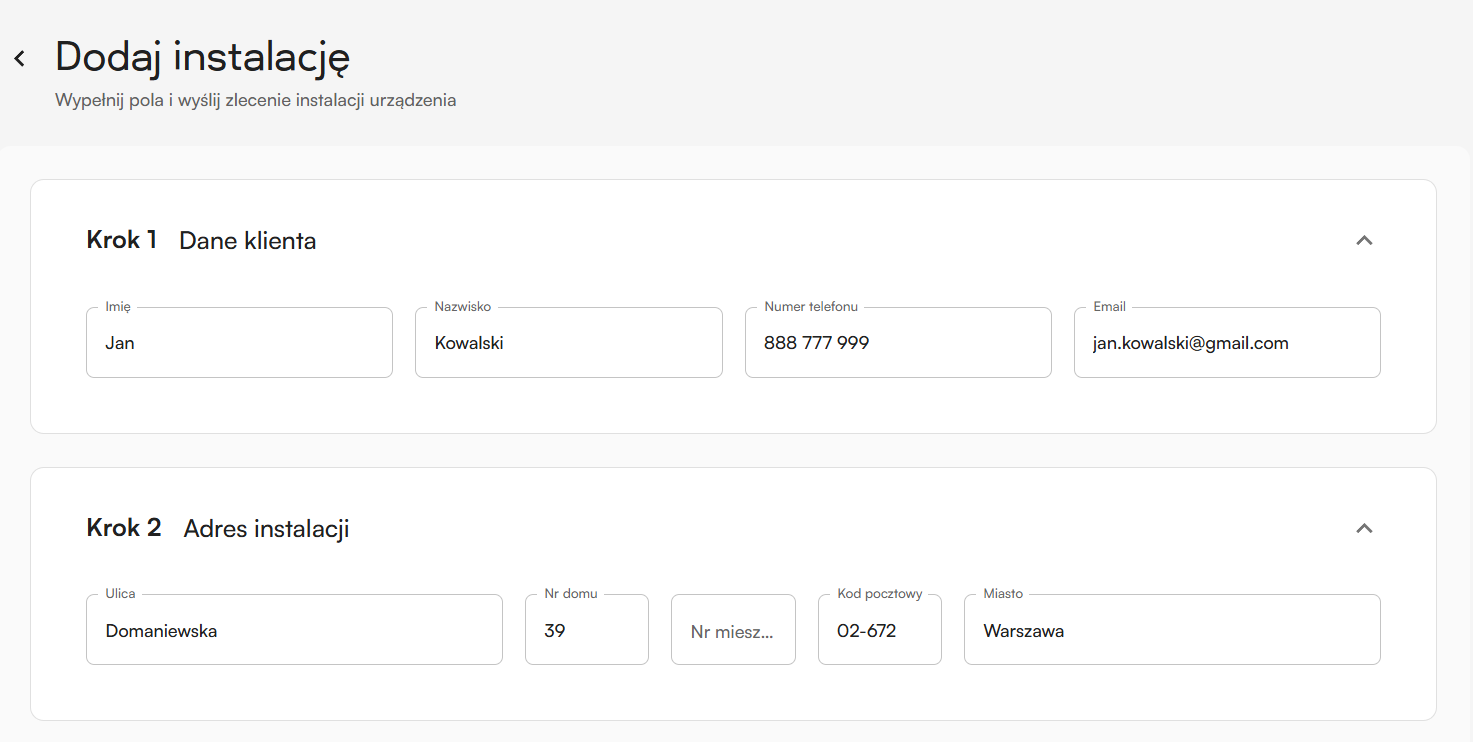
Task: Select the postal code field showing 02-672
Action: pos(879,631)
